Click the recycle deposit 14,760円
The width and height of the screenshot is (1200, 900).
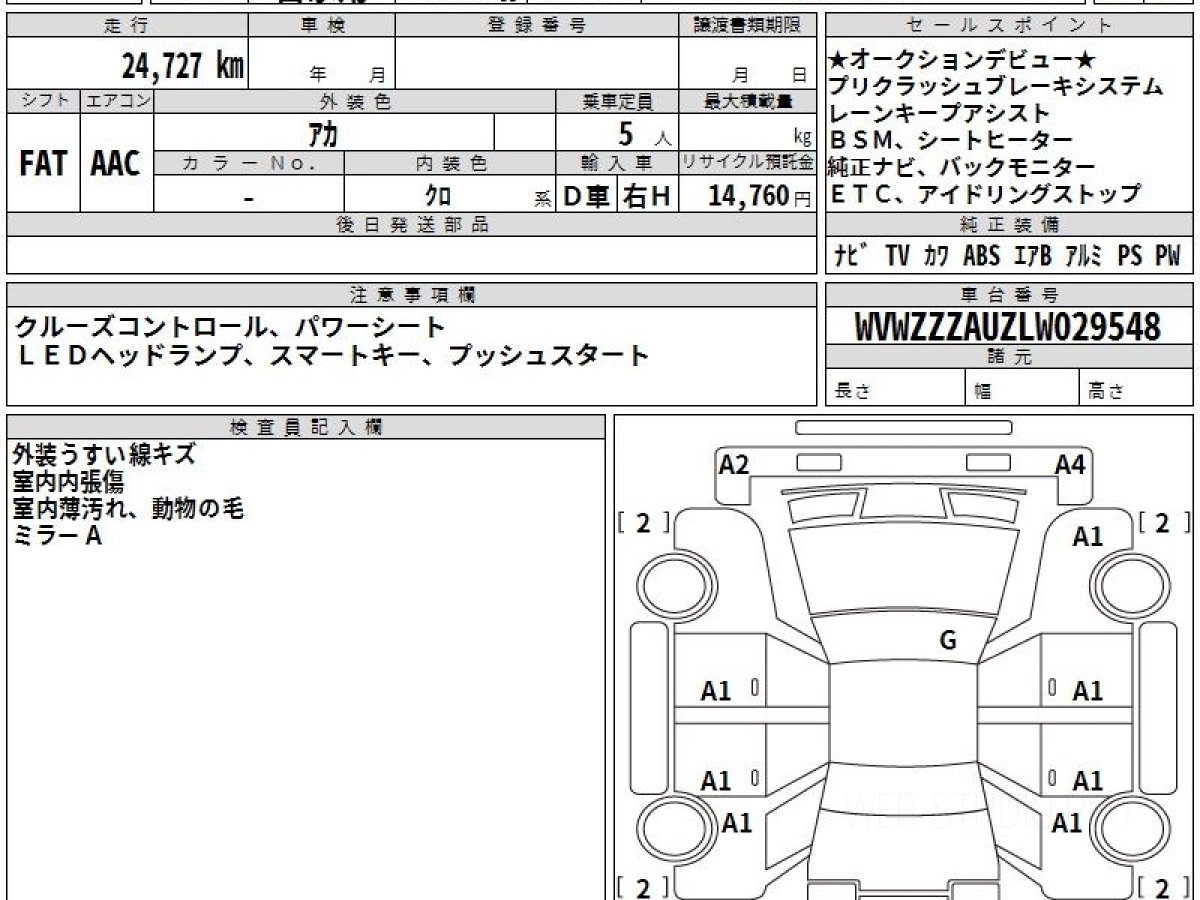760,196
